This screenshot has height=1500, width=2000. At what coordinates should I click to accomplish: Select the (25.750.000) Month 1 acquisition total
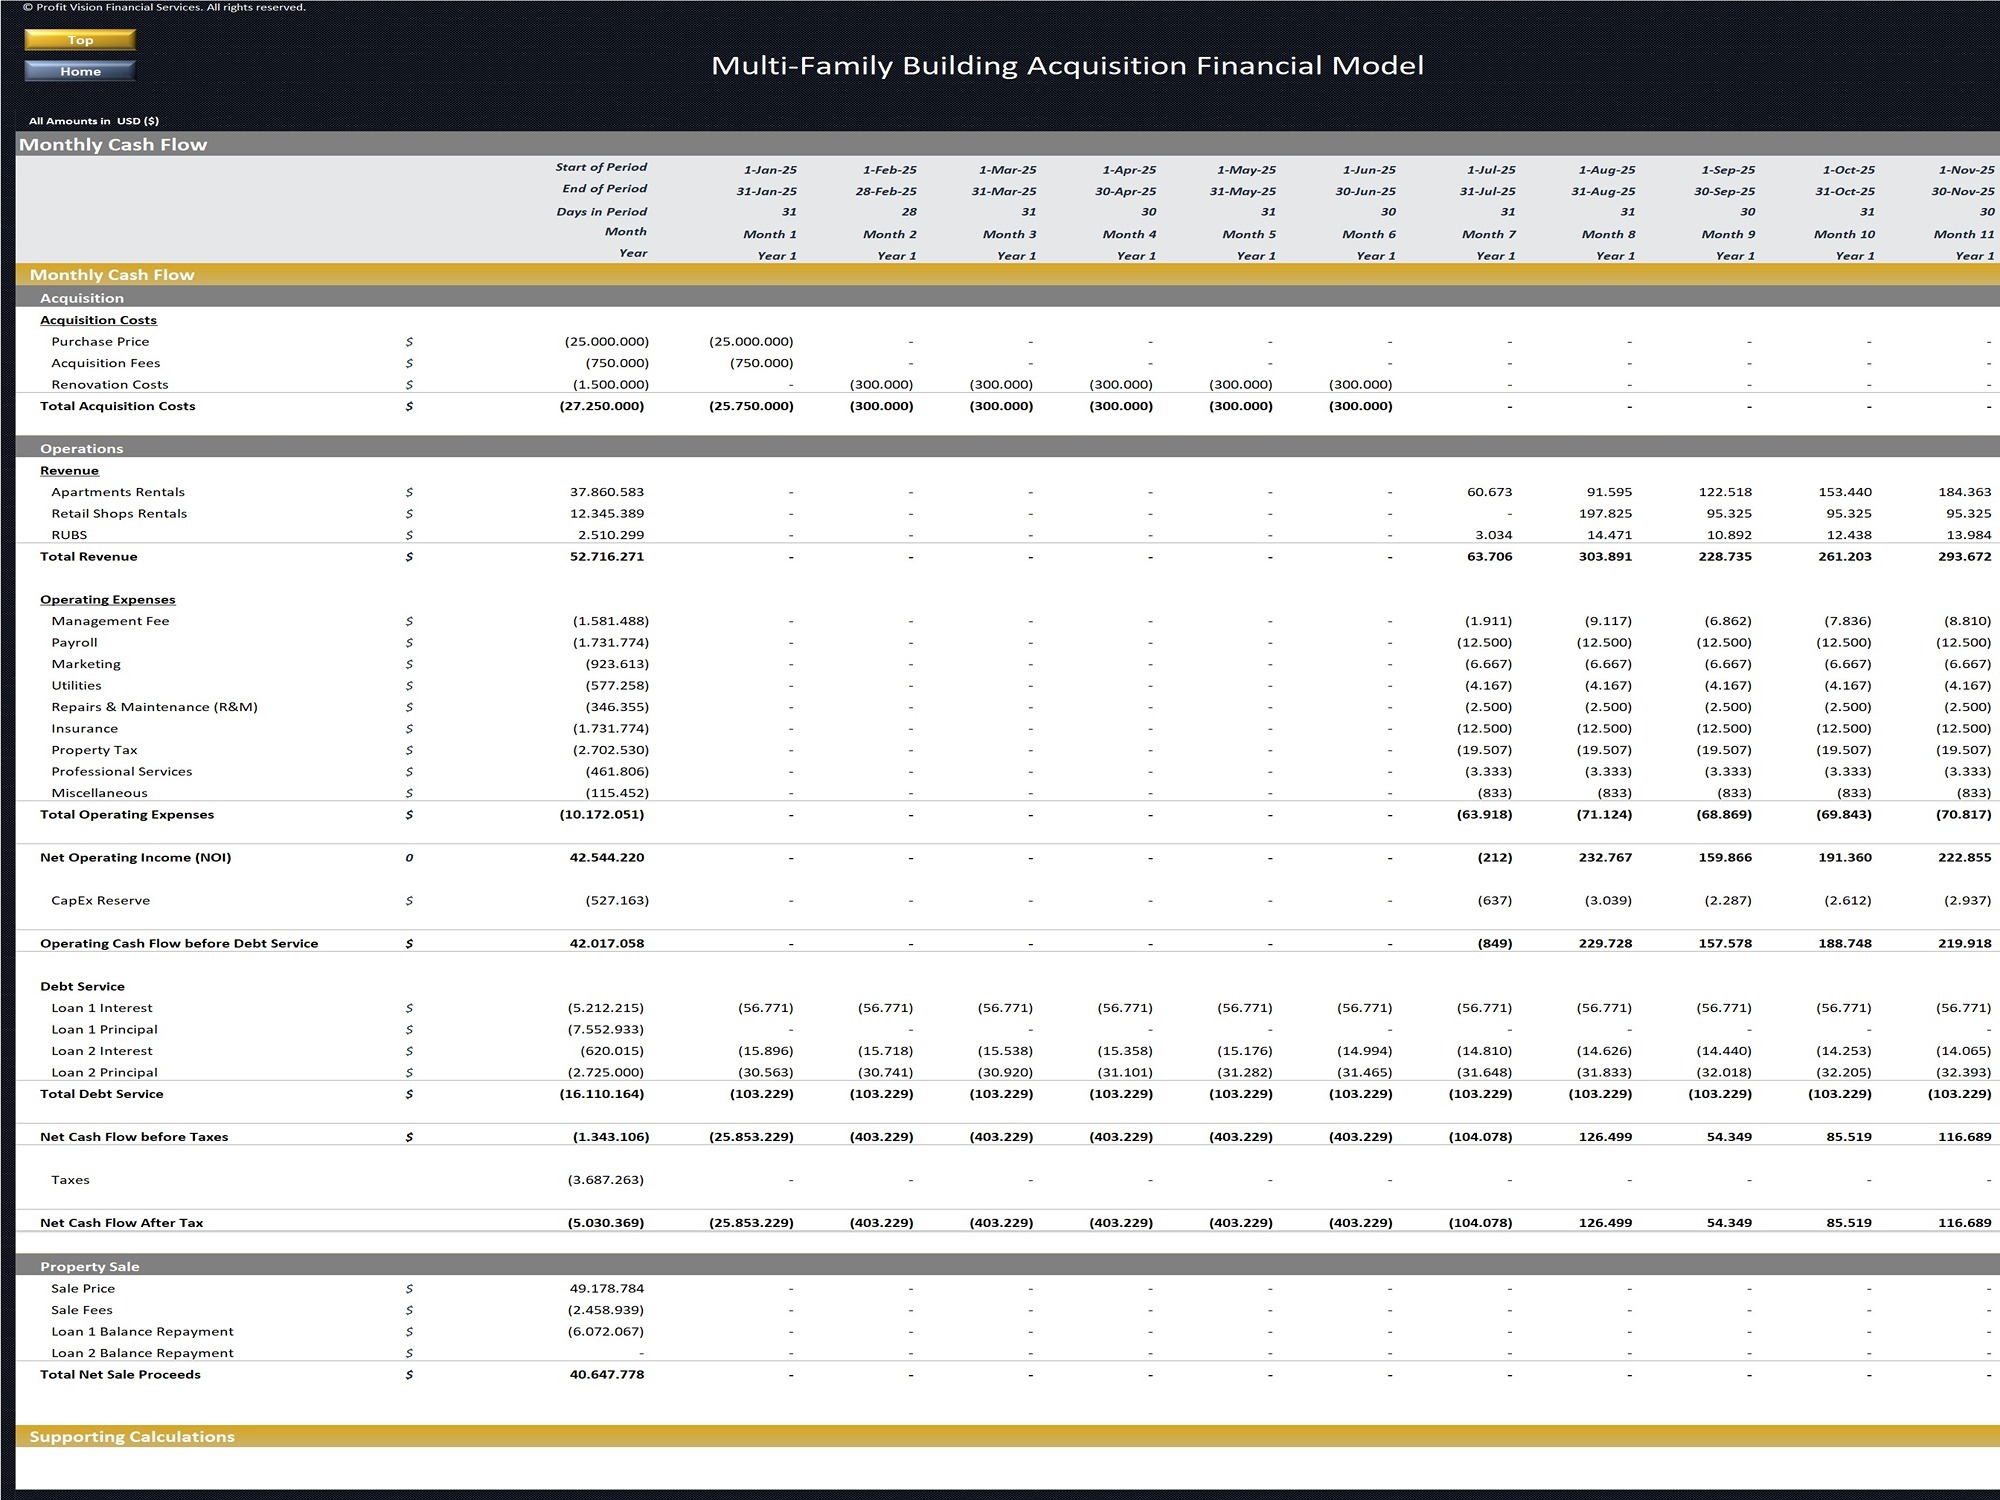(751, 406)
